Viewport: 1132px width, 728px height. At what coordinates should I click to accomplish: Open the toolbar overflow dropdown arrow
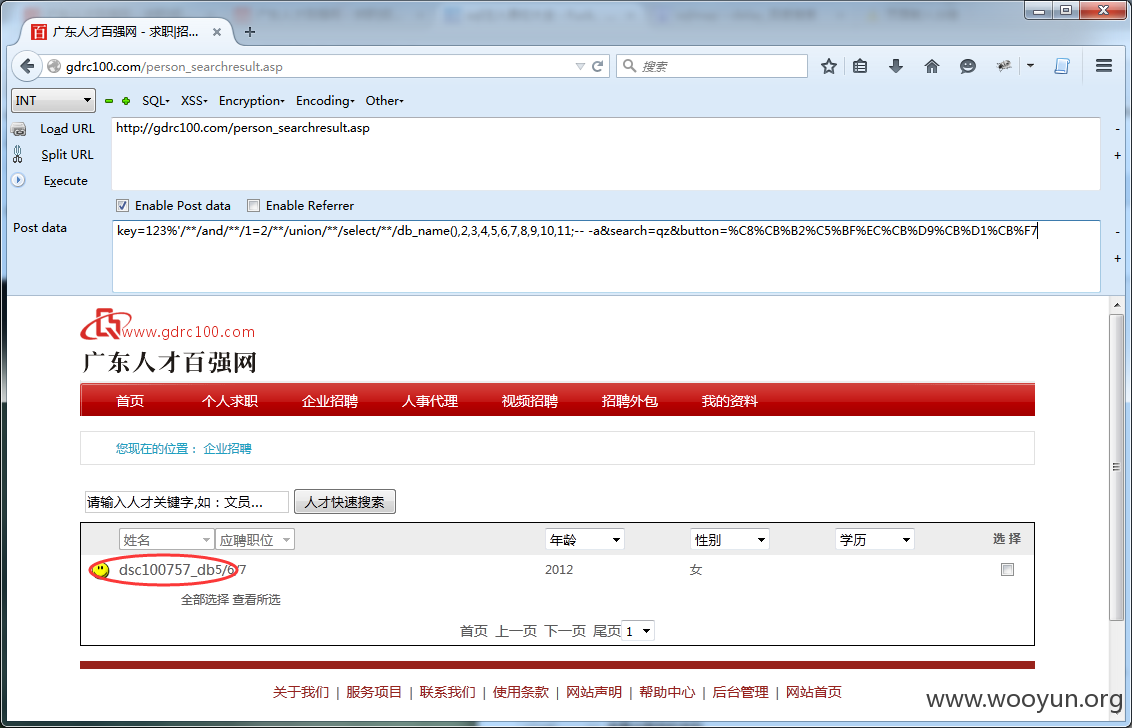1030,66
